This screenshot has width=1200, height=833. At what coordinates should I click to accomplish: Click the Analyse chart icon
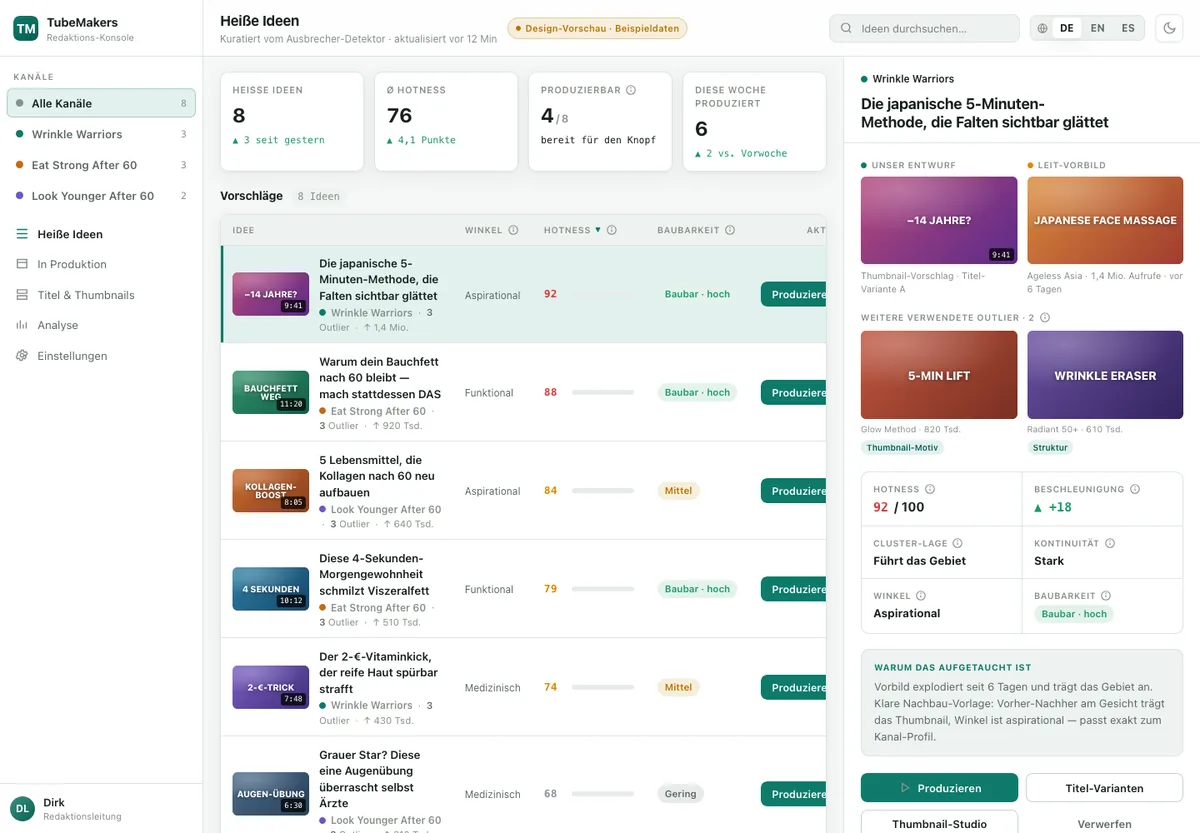click(x=22, y=325)
